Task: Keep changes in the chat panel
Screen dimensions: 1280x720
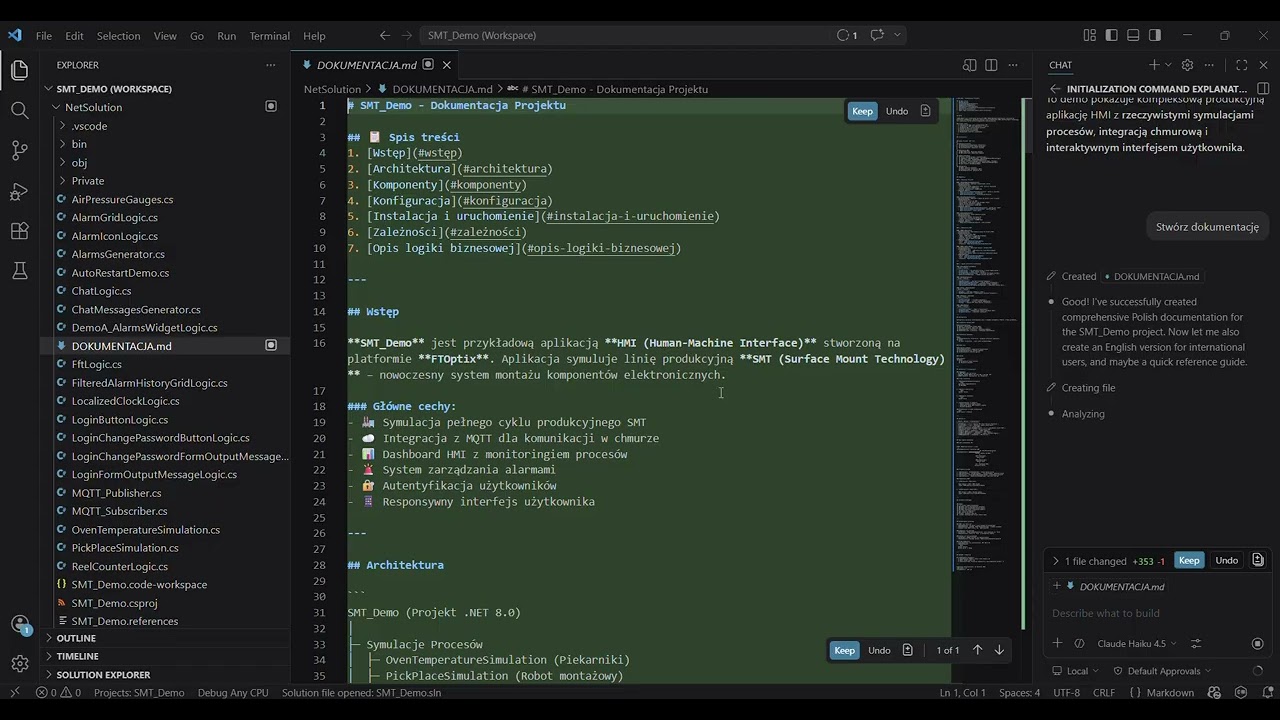Action: click(1189, 561)
